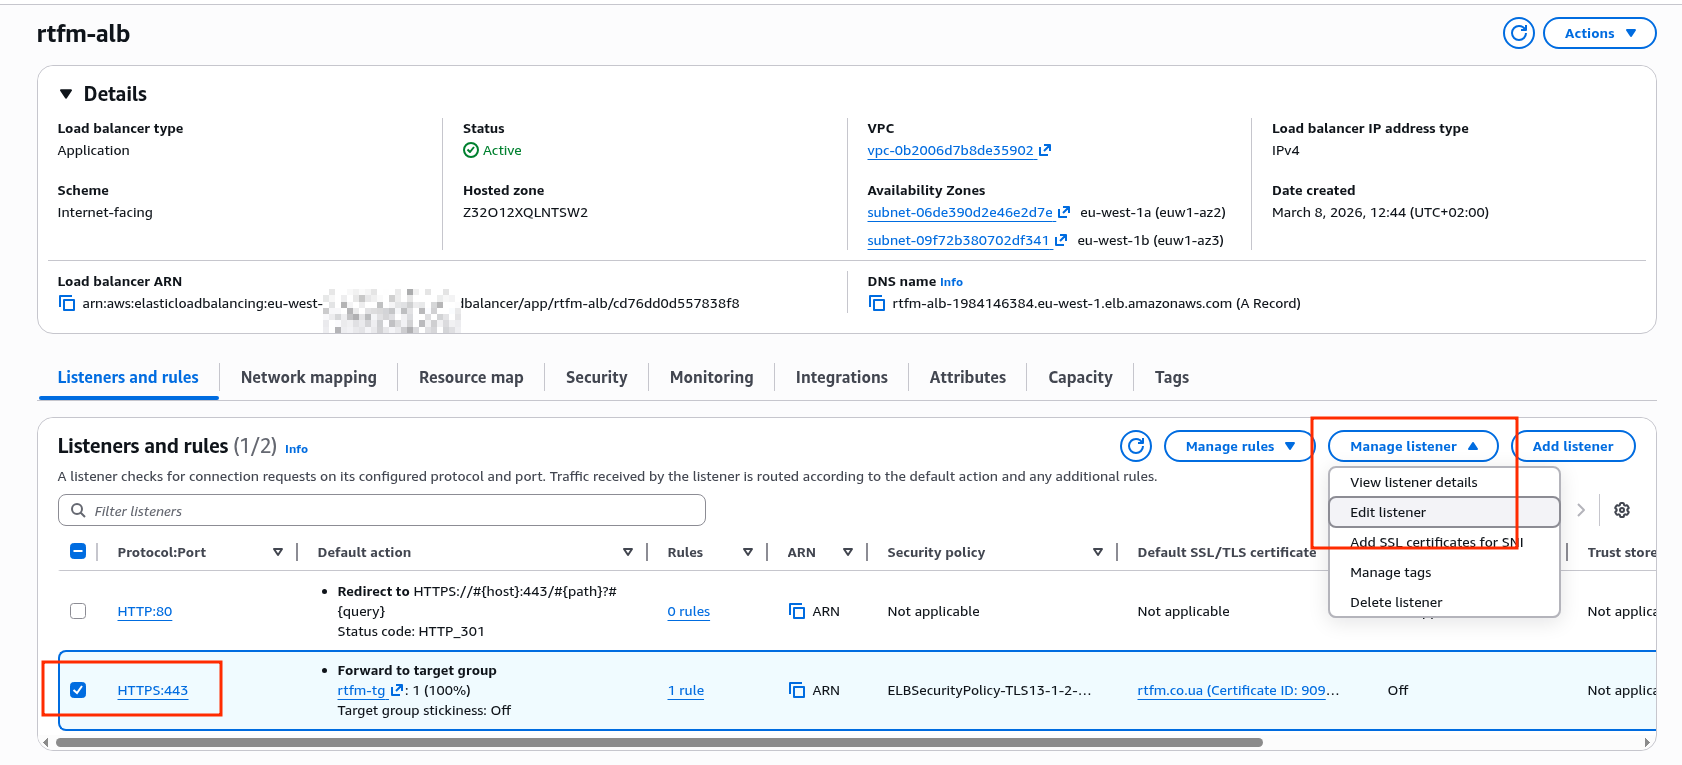Image resolution: width=1682 pixels, height=765 pixels.
Task: Toggle the select-all listeners header checkbox
Action: [x=78, y=552]
